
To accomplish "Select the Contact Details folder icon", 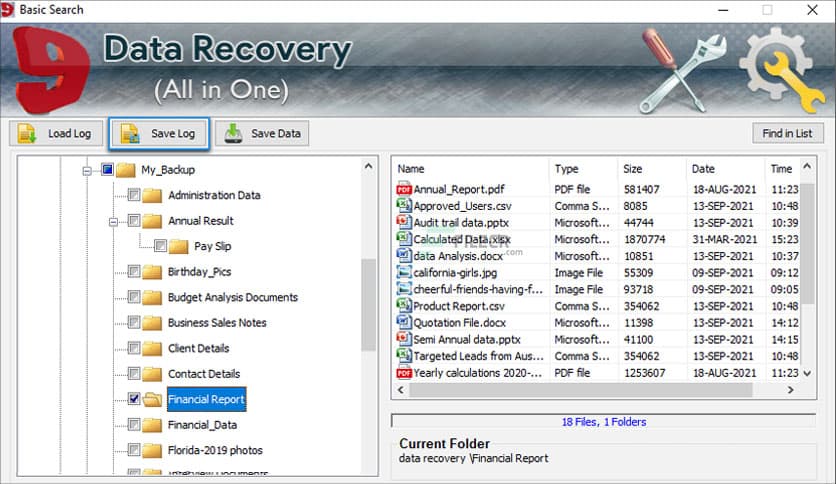I will (152, 374).
